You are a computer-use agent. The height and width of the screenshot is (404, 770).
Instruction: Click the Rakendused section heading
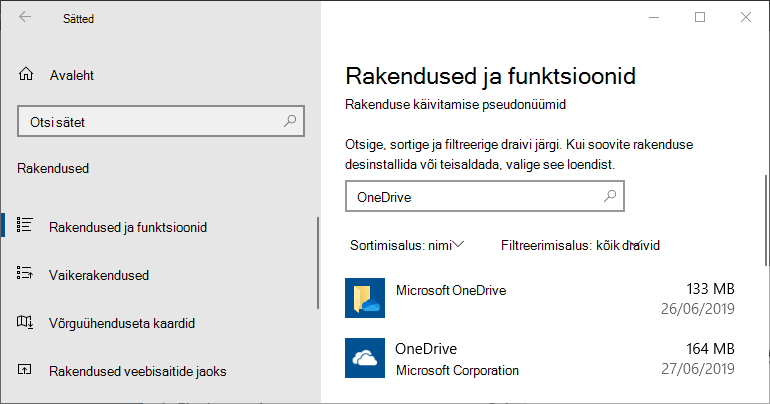click(53, 168)
